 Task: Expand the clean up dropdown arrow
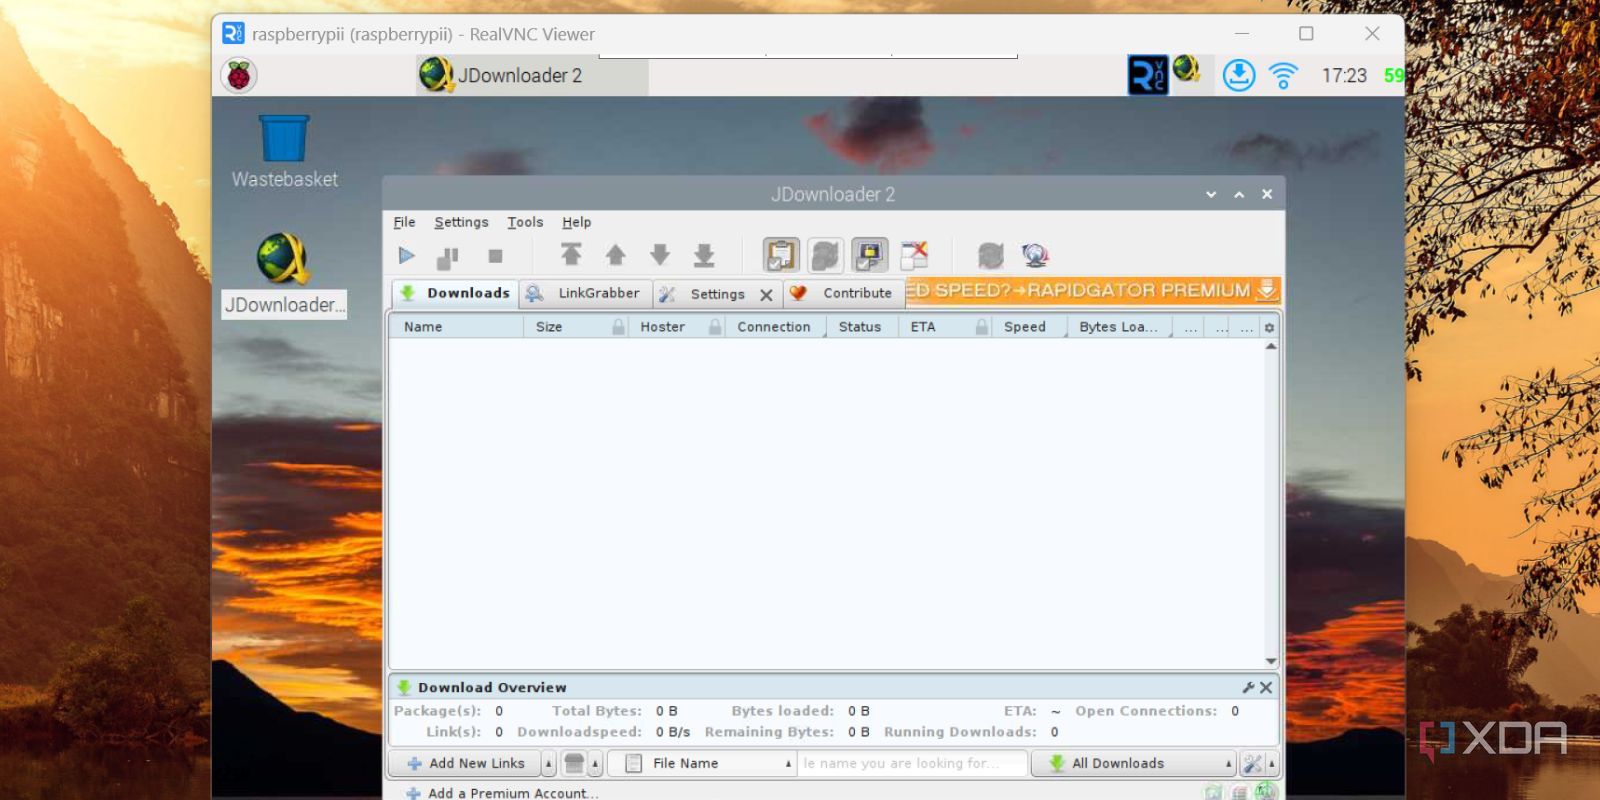(x=595, y=764)
